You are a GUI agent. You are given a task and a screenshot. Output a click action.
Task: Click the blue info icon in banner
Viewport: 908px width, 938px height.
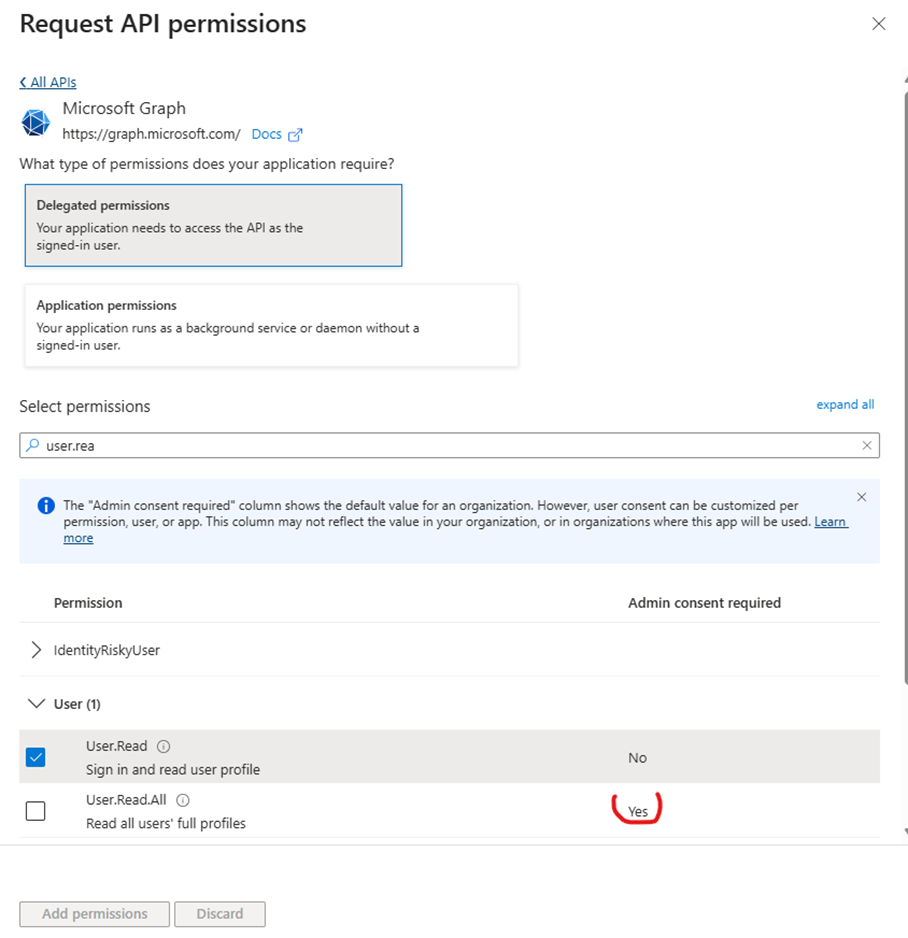[x=45, y=506]
